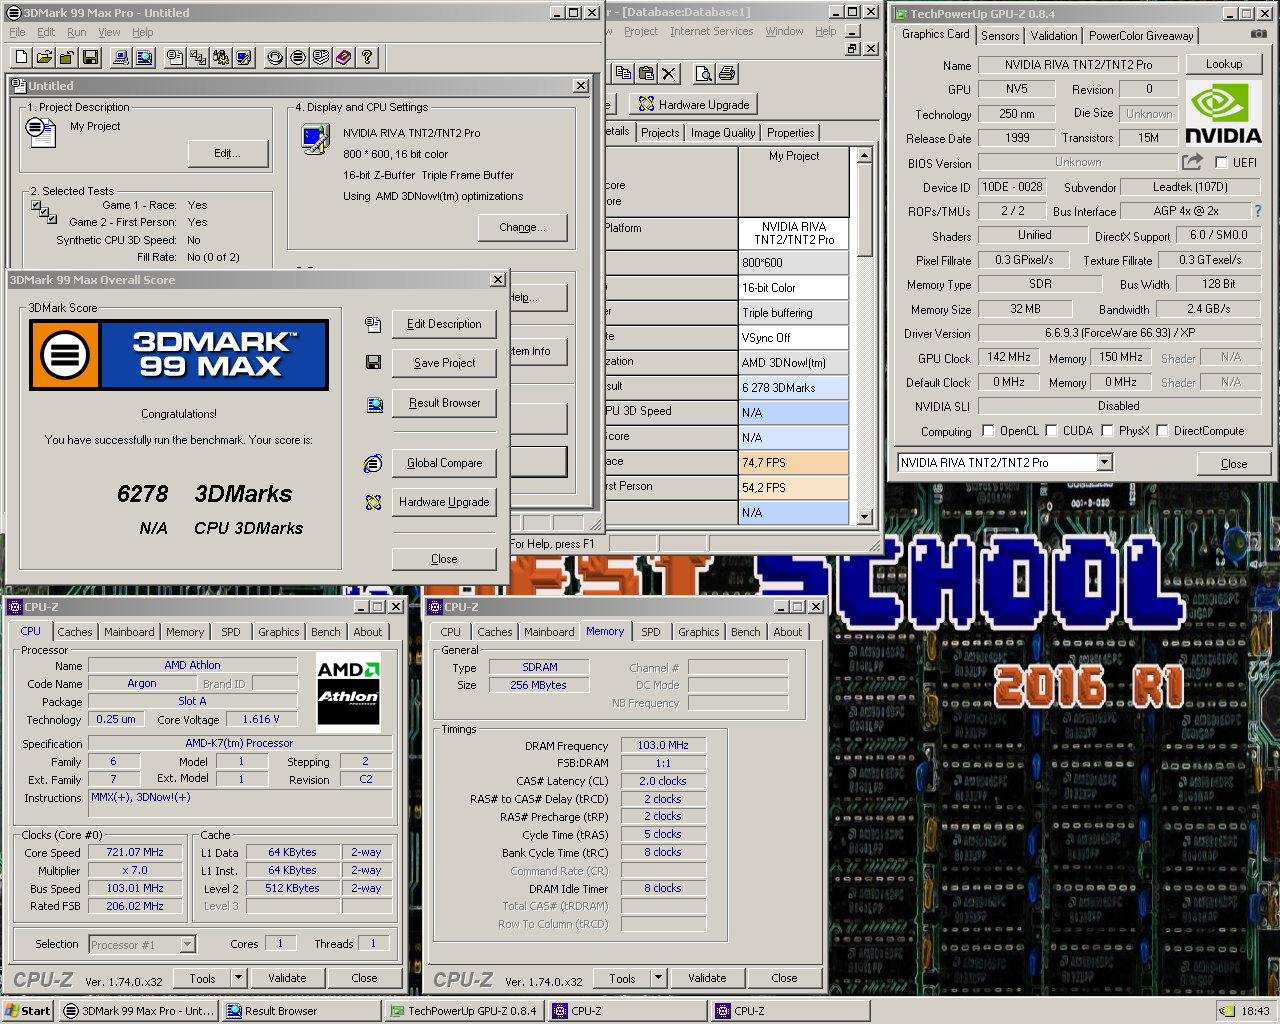Click the 74,7 FPS cell in Result Browser
Screen dimensions: 1280x1024
coord(793,463)
